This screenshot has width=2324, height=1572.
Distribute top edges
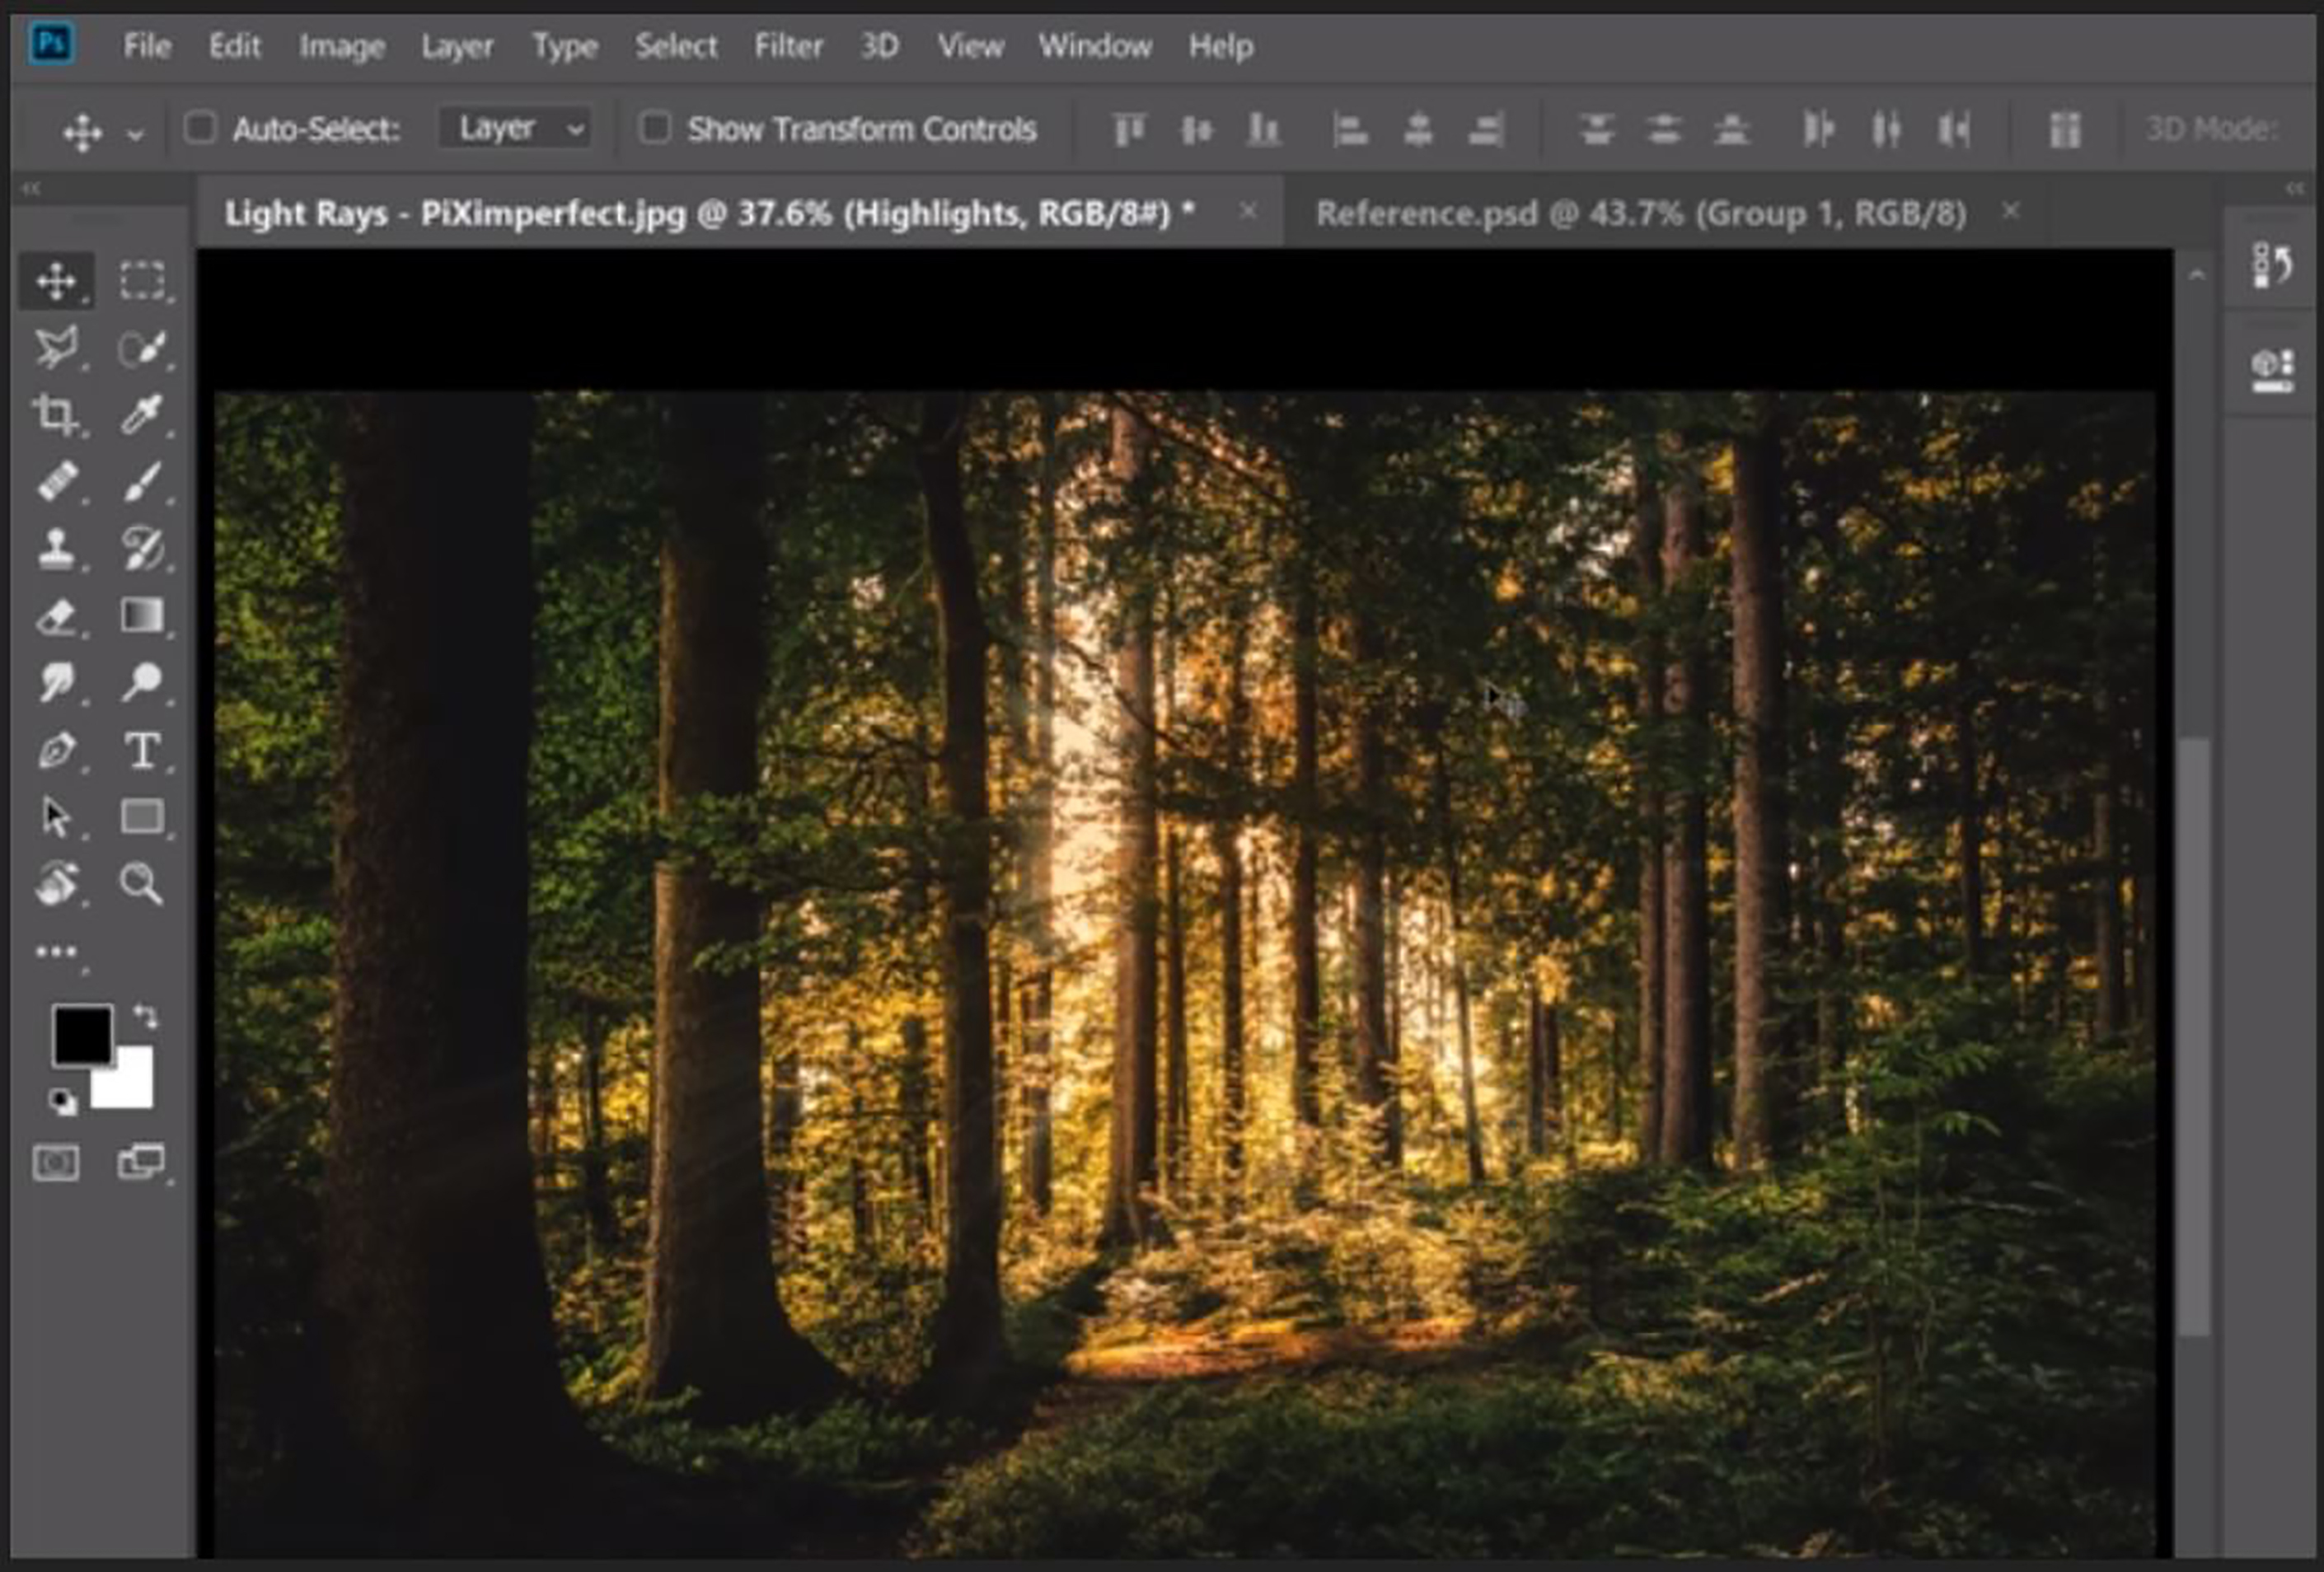1597,129
